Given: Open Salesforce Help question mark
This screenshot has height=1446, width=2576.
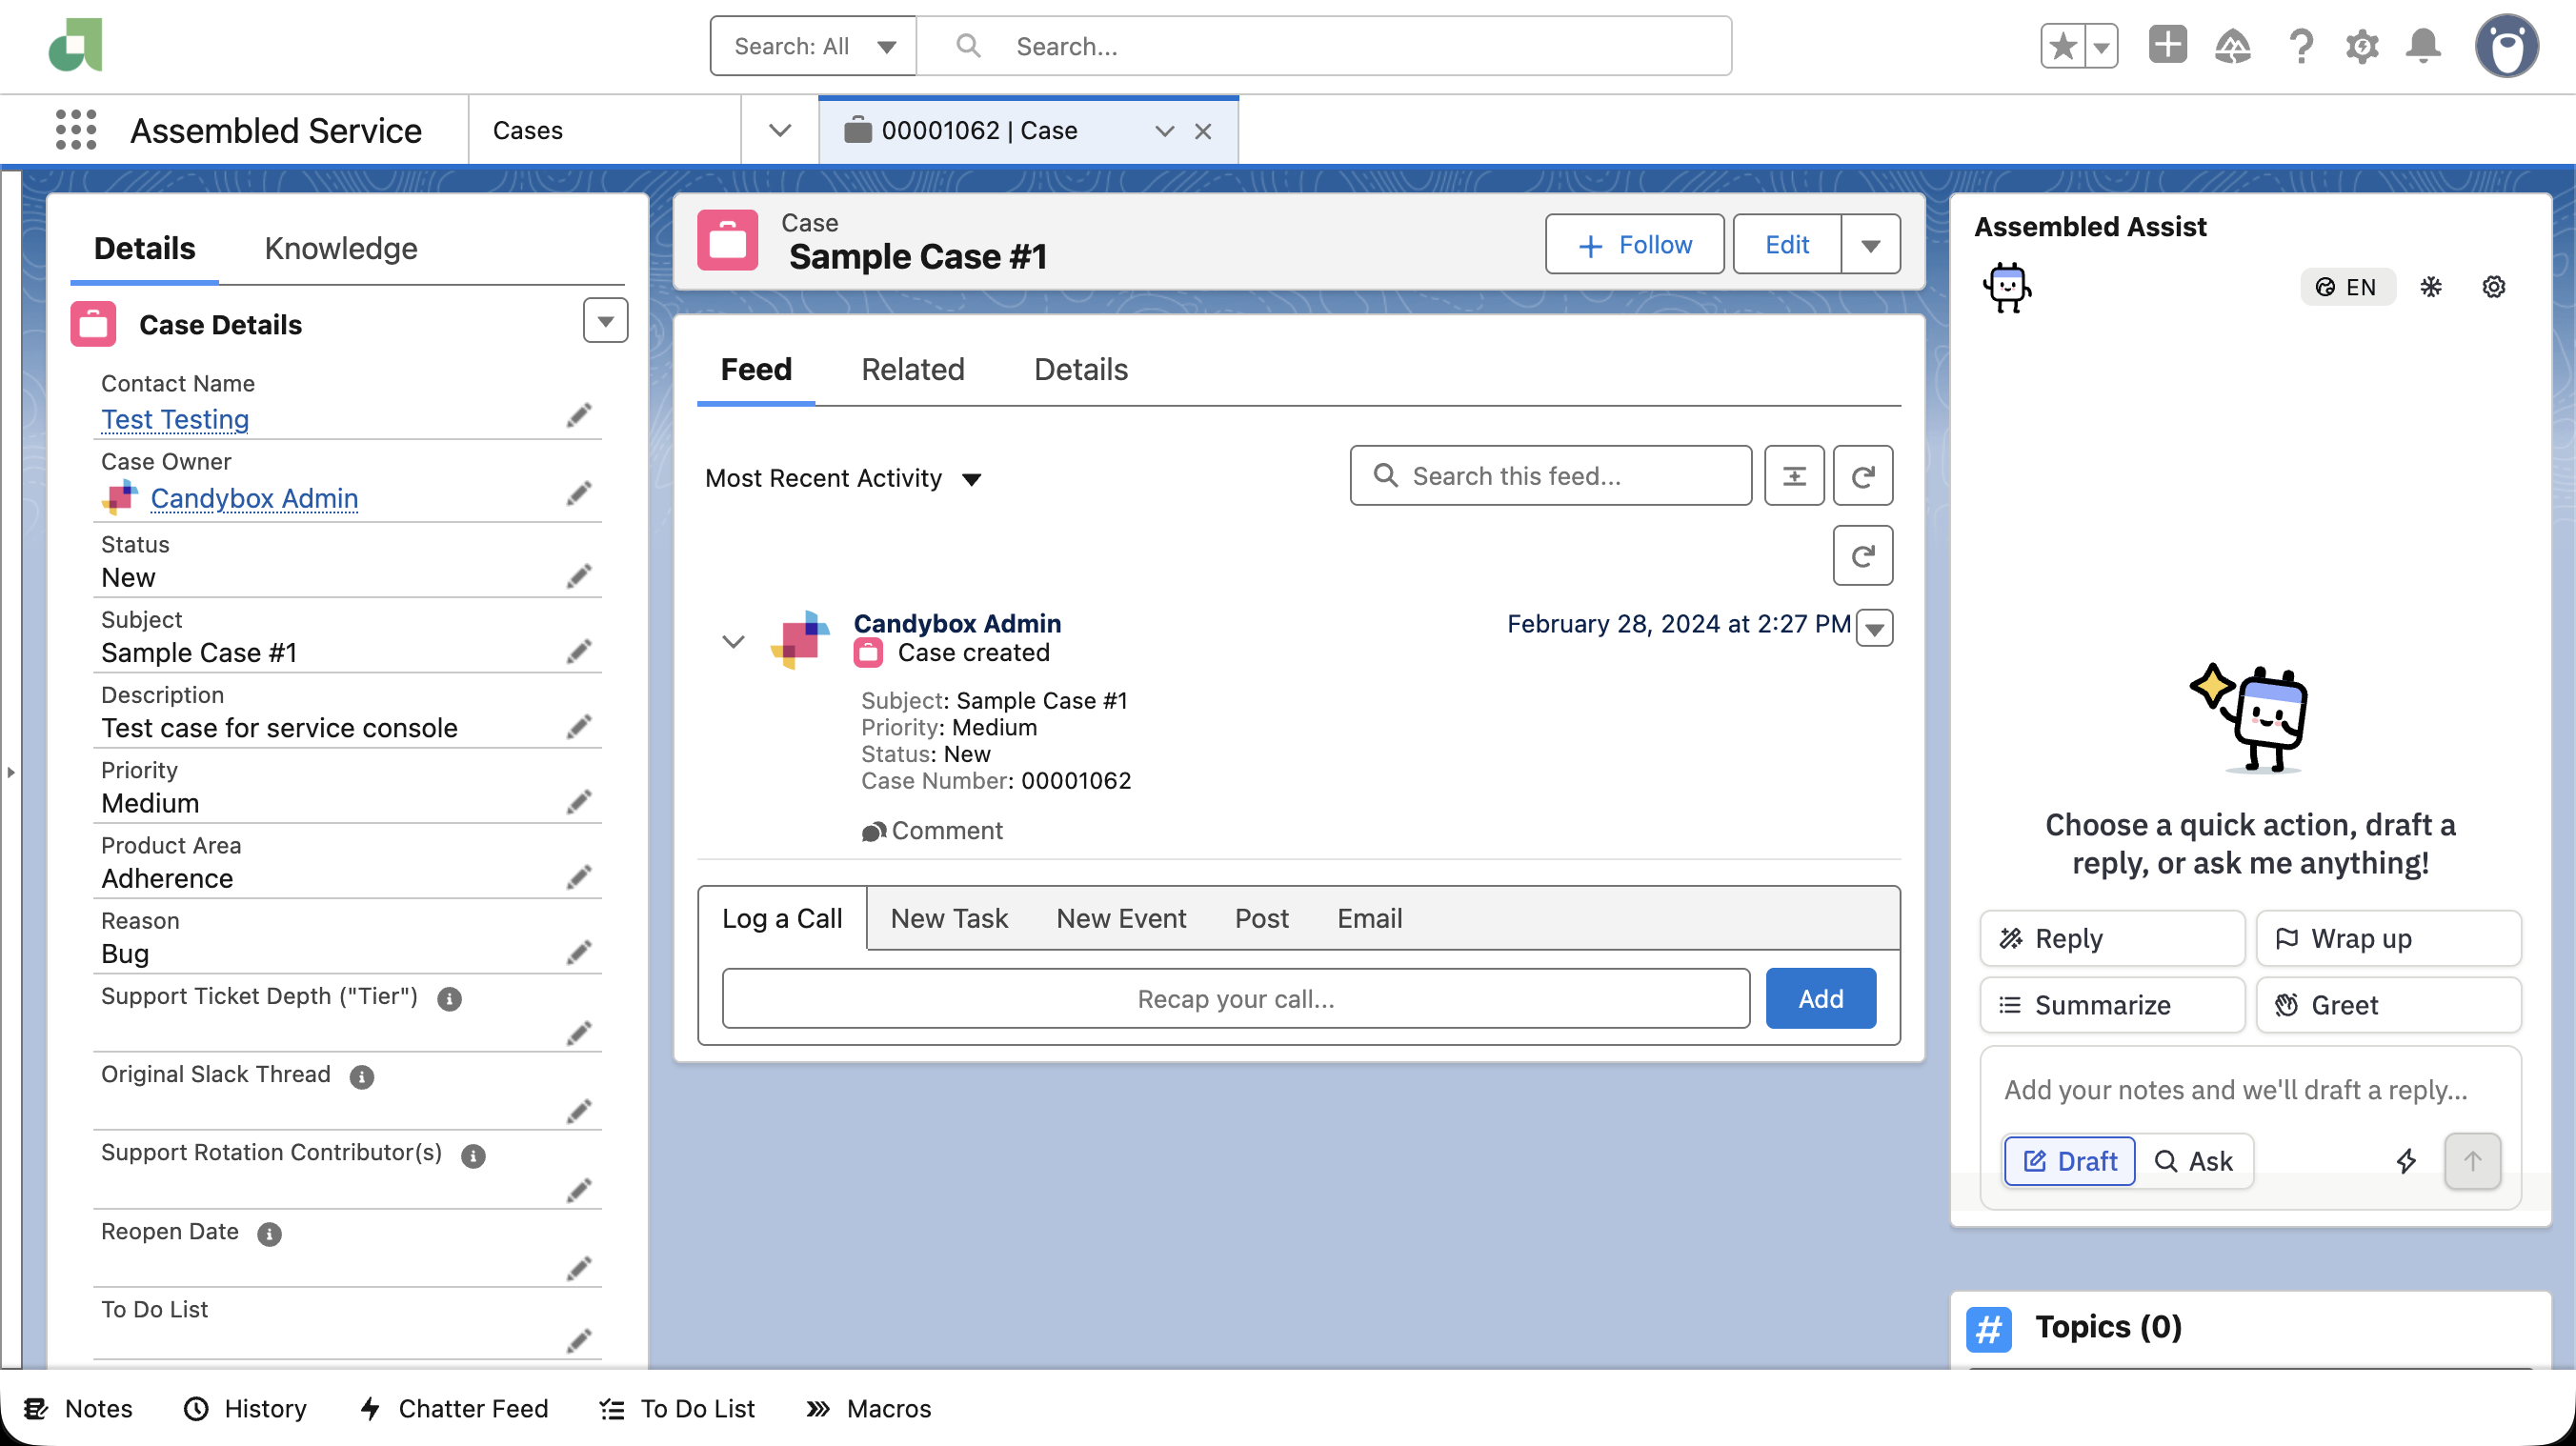Looking at the screenshot, I should 2300,46.
